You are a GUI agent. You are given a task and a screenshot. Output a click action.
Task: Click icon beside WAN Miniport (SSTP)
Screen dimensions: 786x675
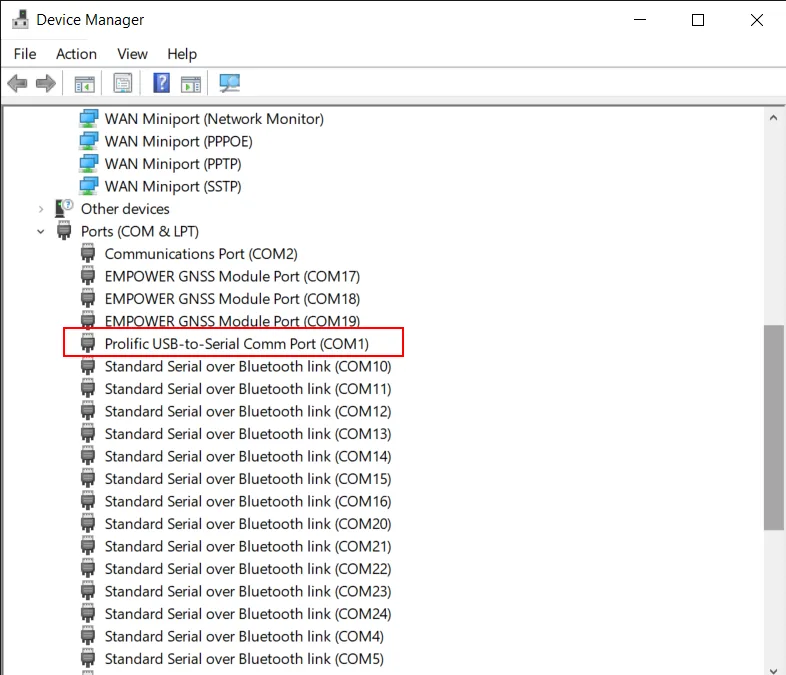89,186
